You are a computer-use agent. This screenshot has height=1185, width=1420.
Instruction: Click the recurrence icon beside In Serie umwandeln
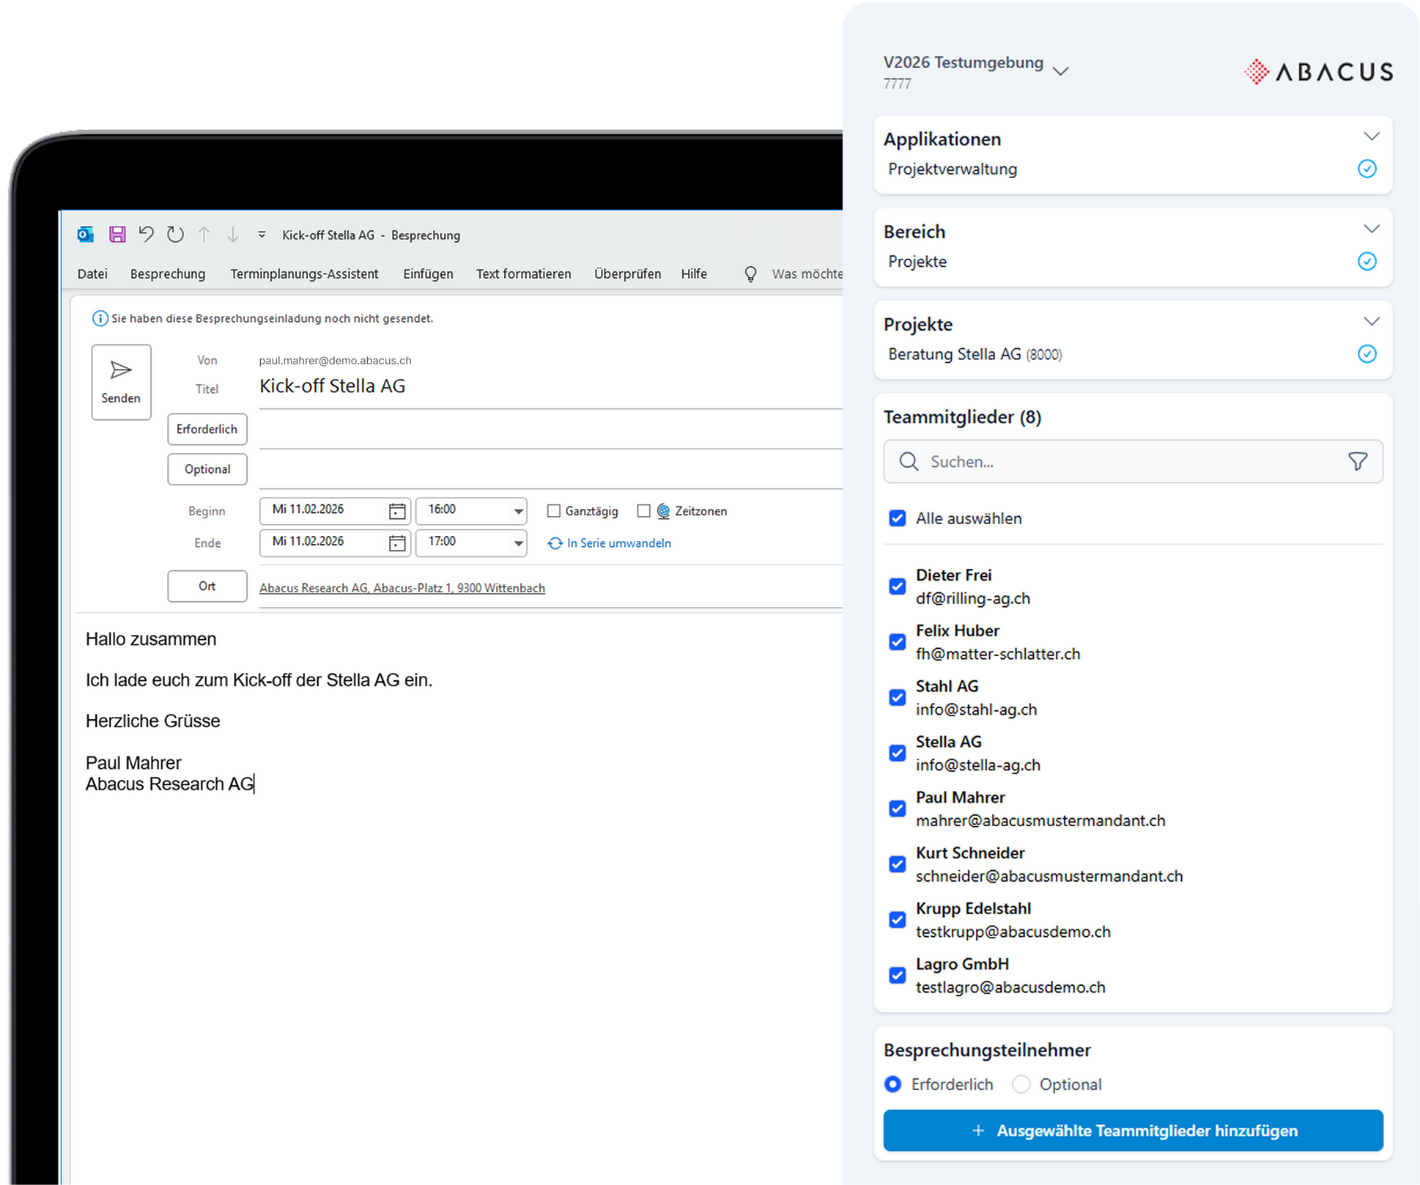pyautogui.click(x=555, y=543)
